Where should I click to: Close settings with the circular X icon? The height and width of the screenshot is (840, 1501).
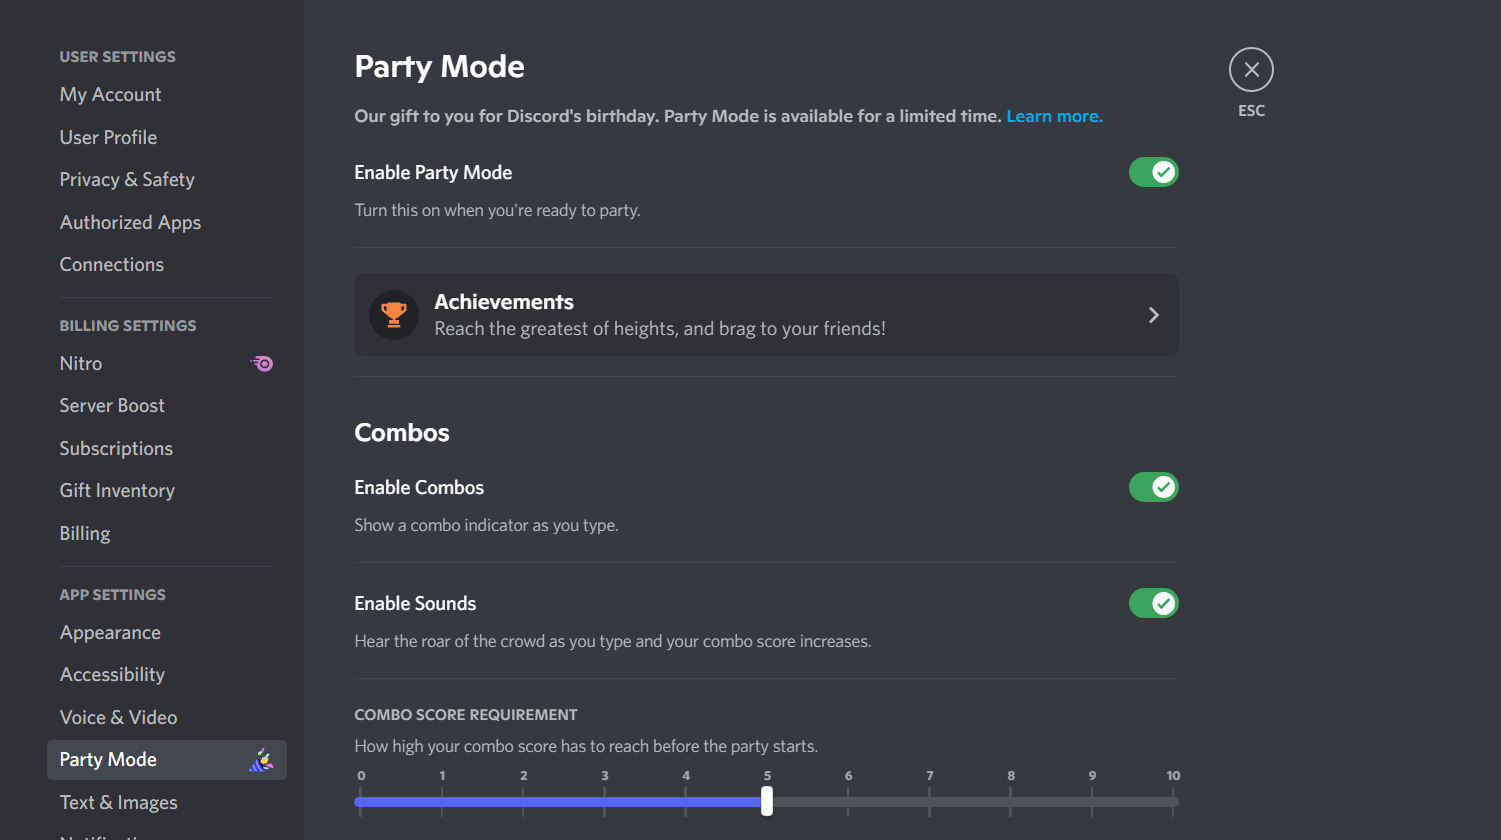1250,69
